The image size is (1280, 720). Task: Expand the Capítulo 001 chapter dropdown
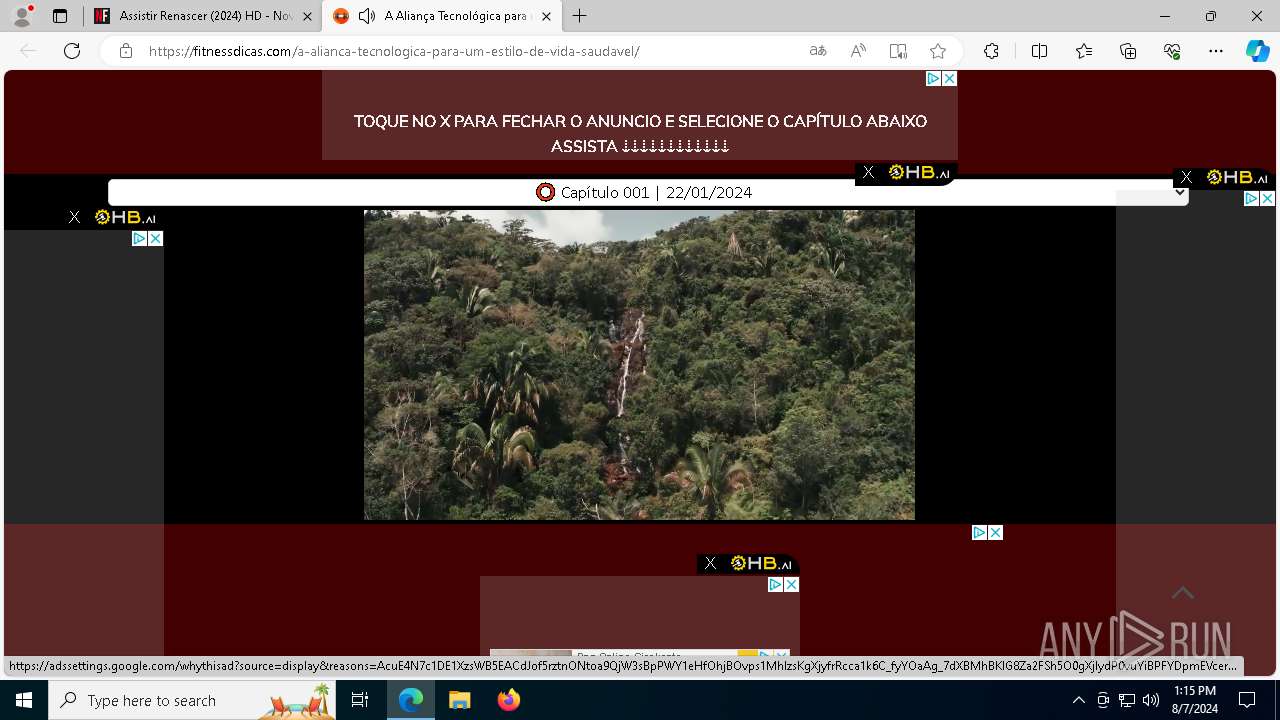click(648, 192)
